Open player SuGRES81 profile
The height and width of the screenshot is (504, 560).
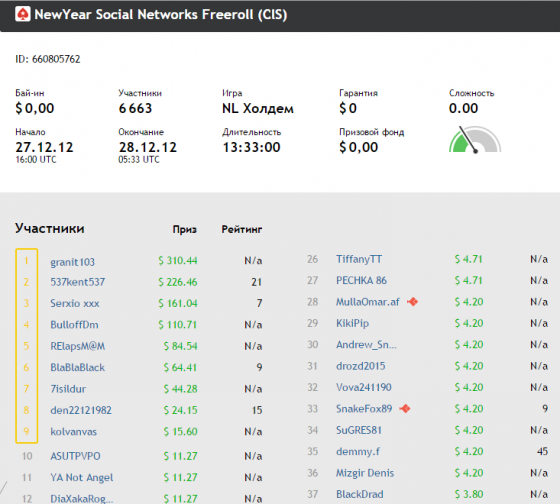click(x=359, y=430)
